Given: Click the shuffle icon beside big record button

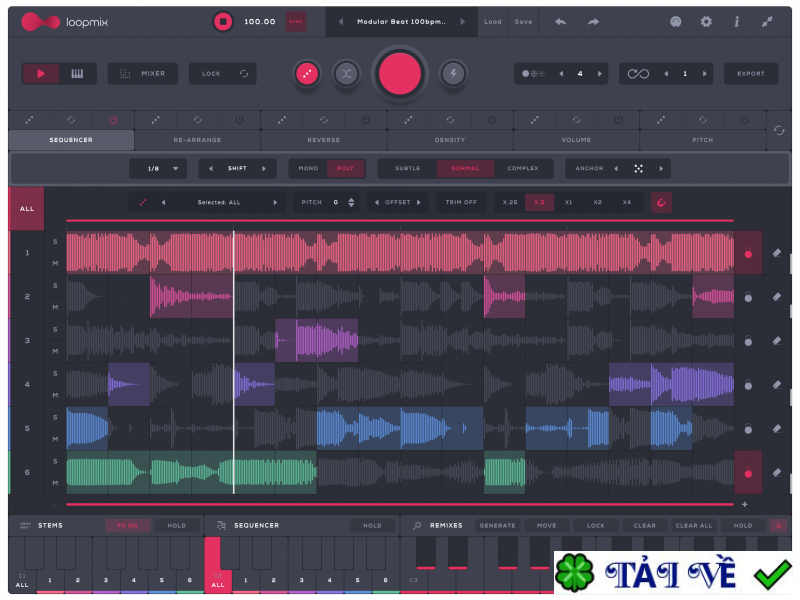Looking at the screenshot, I should tap(346, 73).
